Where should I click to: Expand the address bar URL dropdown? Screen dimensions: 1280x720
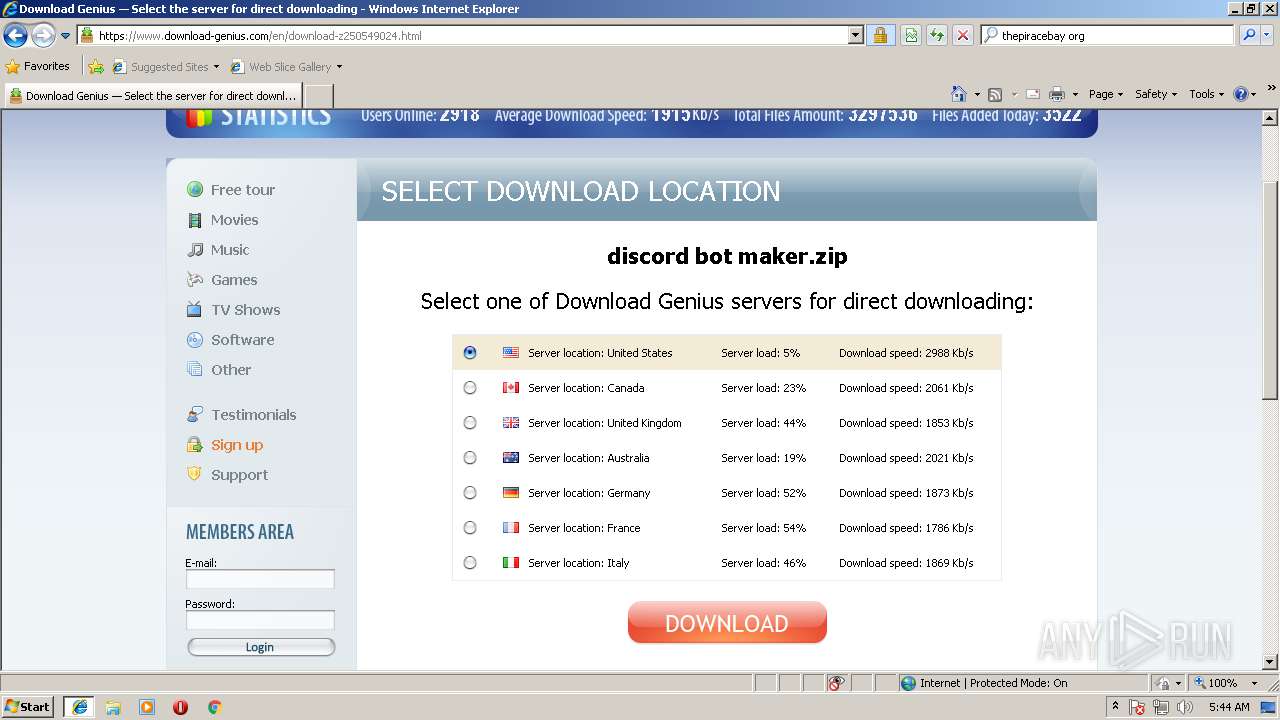click(x=855, y=35)
